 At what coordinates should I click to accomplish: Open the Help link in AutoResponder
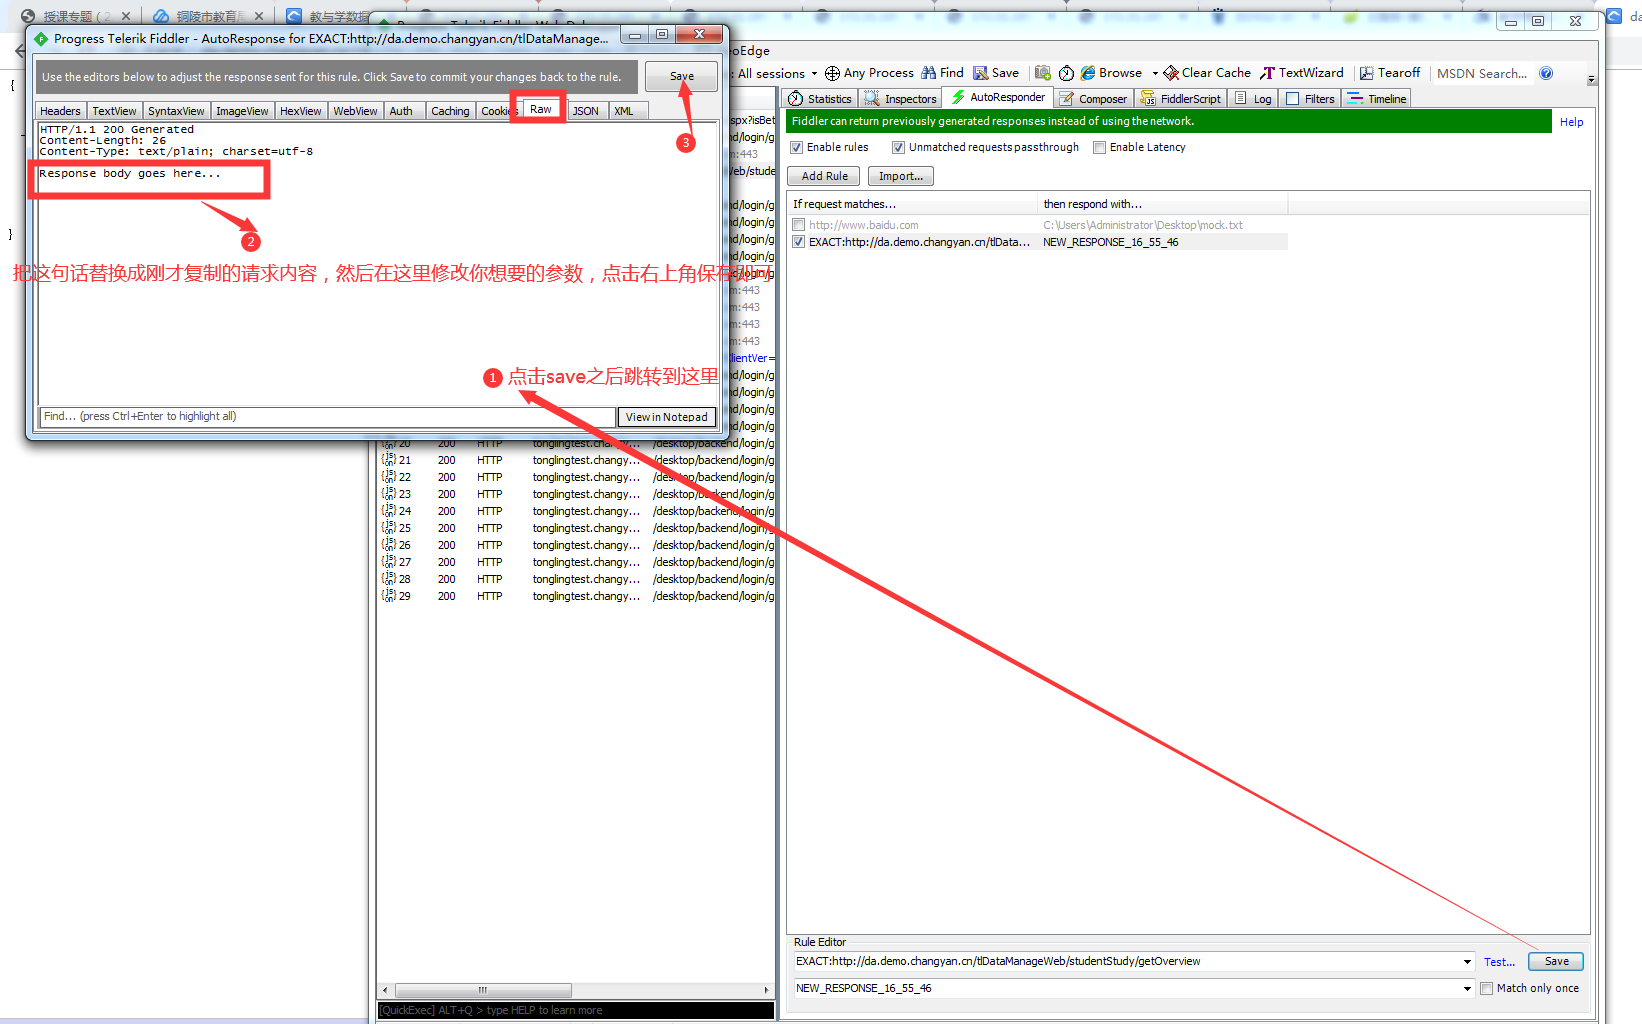click(x=1571, y=122)
